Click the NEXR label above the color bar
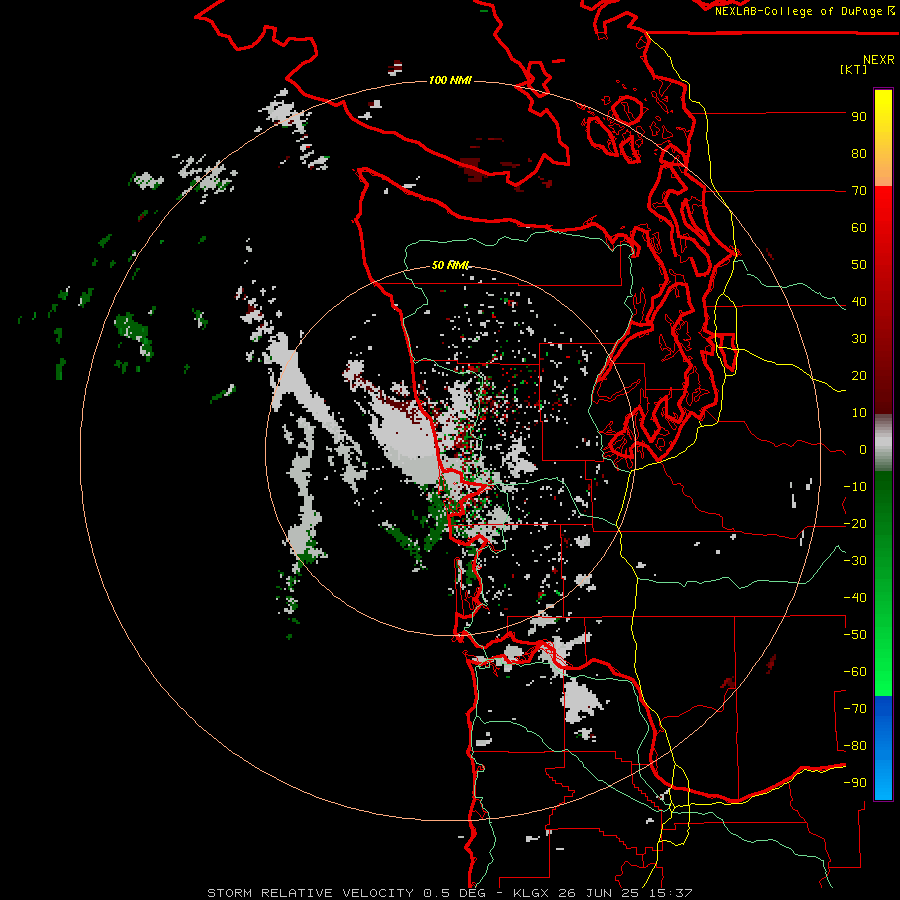 [879, 60]
